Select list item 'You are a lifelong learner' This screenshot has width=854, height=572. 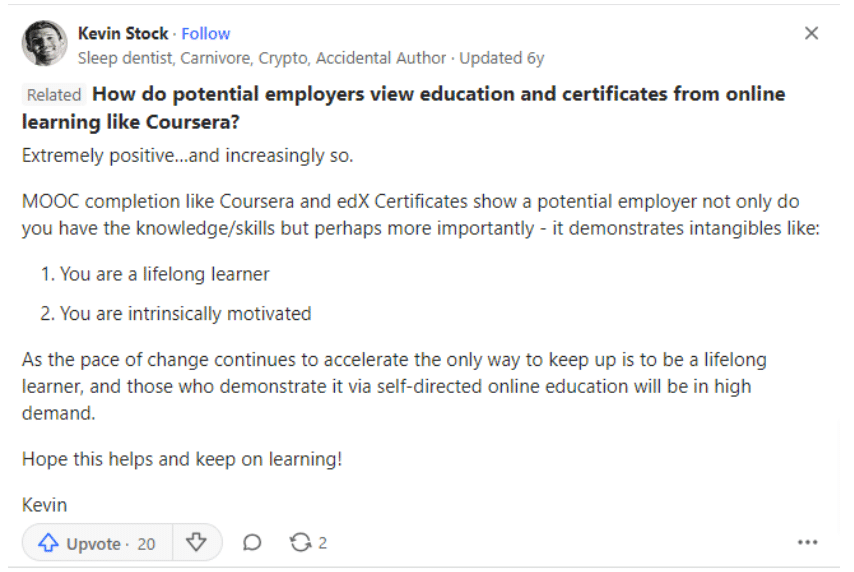[164, 274]
